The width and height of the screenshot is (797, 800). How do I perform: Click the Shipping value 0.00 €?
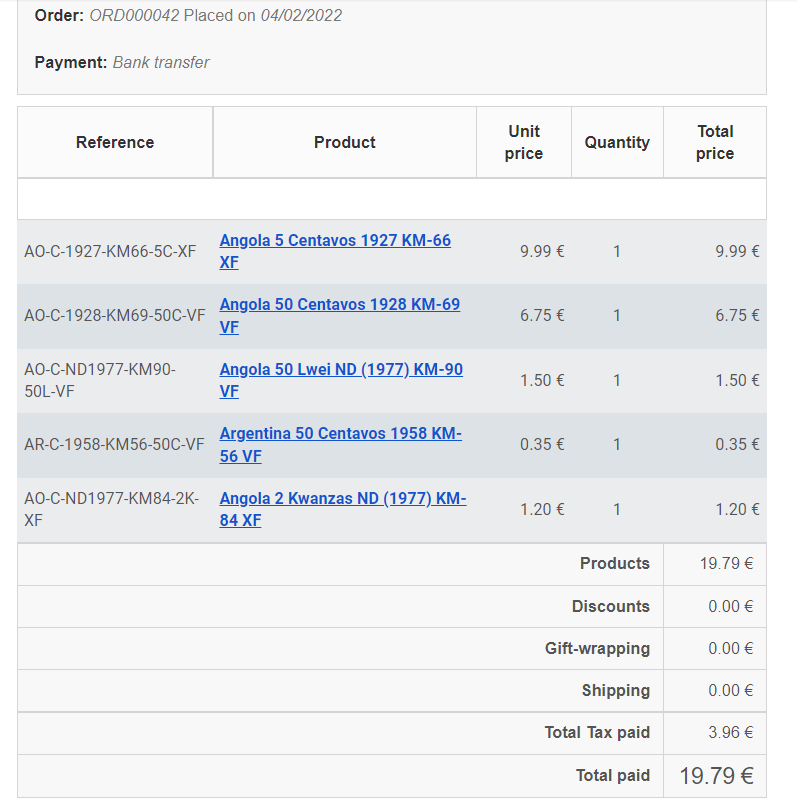point(730,690)
